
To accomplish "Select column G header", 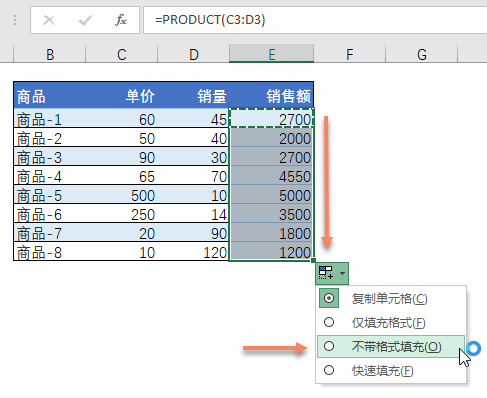I will click(422, 54).
